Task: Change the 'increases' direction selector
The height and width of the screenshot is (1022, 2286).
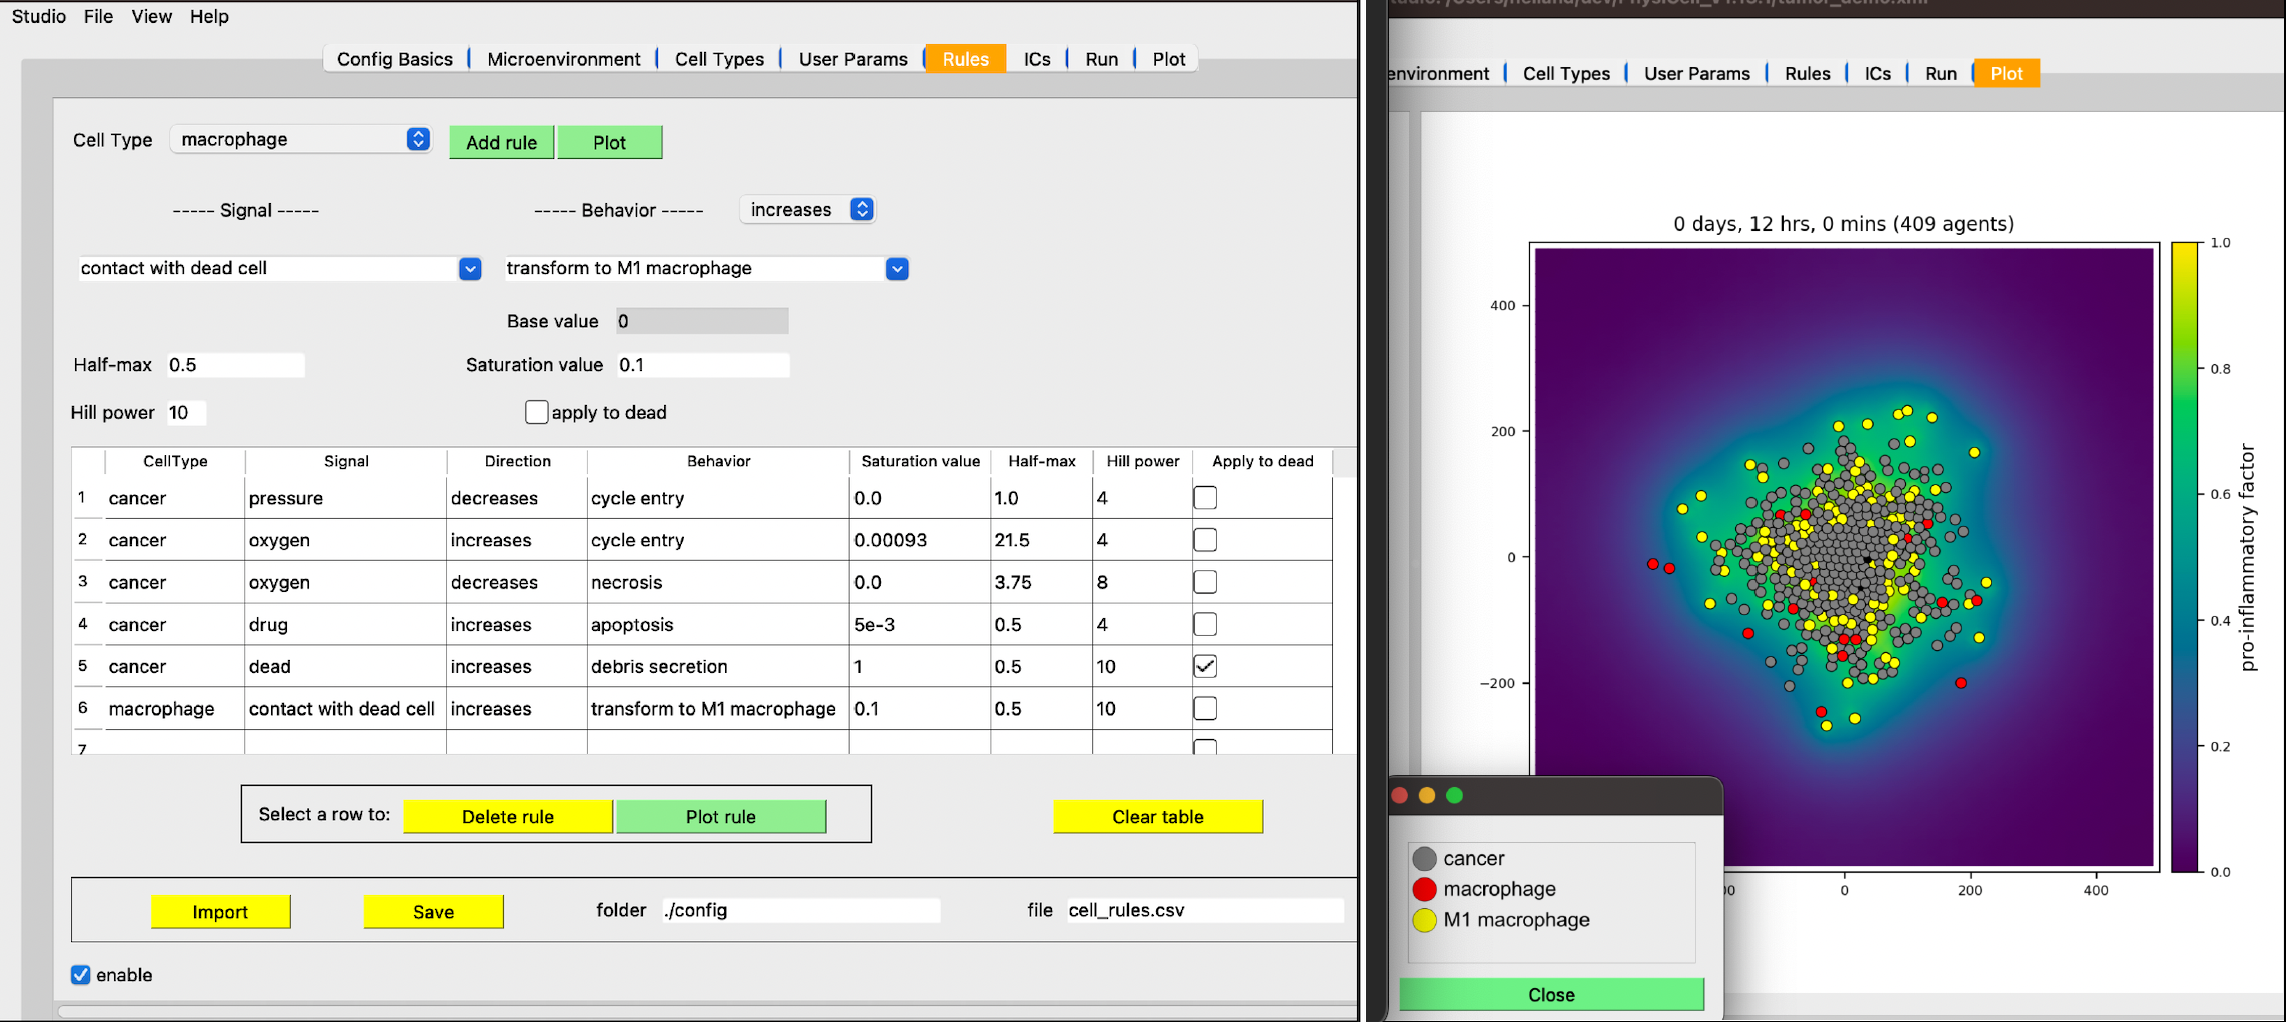Action: click(x=808, y=210)
